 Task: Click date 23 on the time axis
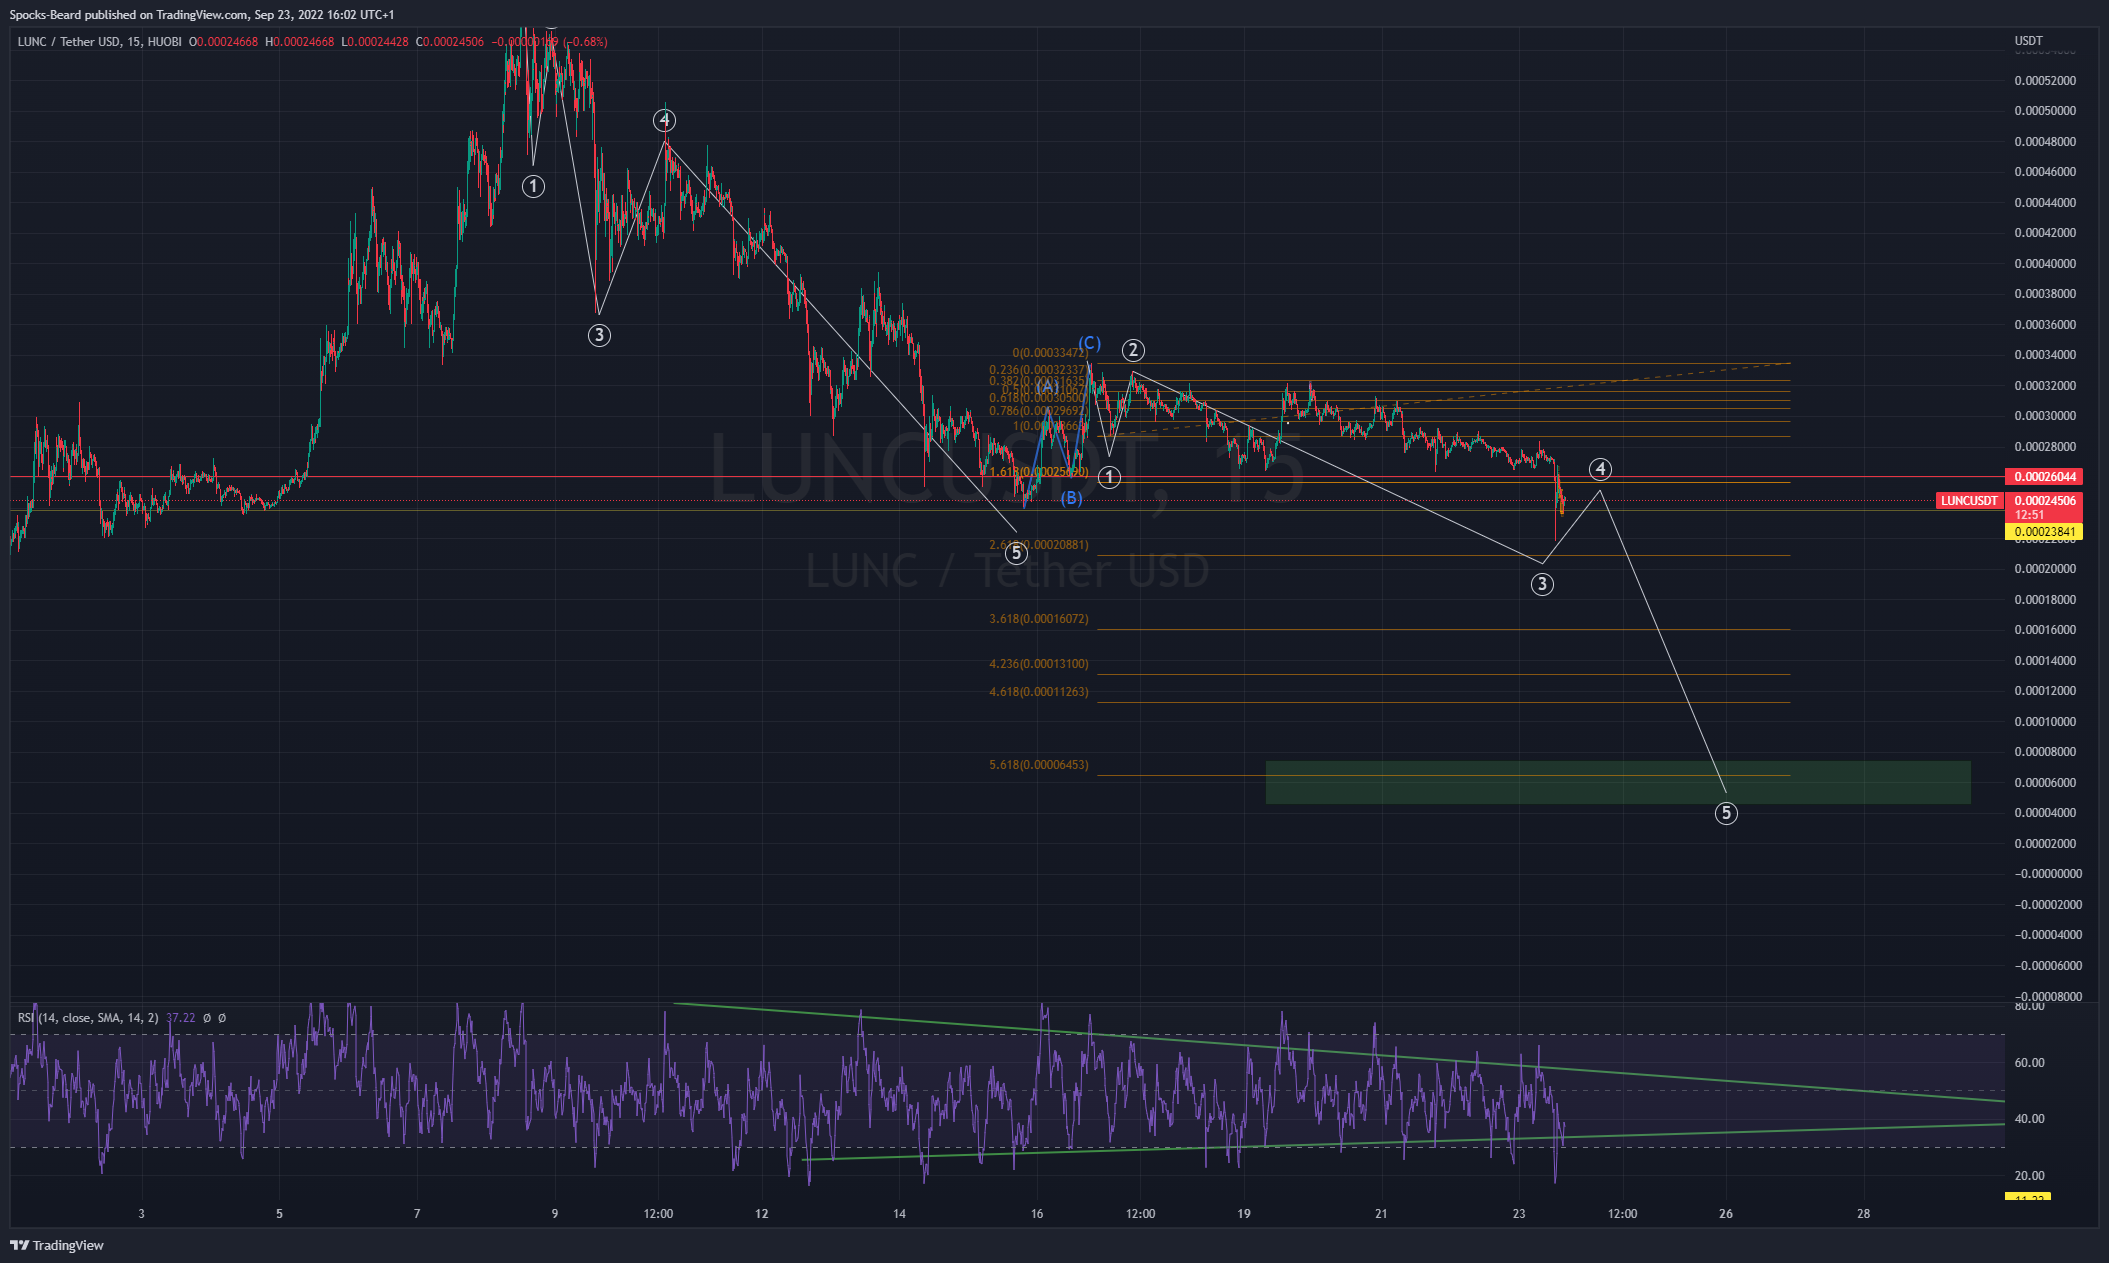pos(1519,1214)
